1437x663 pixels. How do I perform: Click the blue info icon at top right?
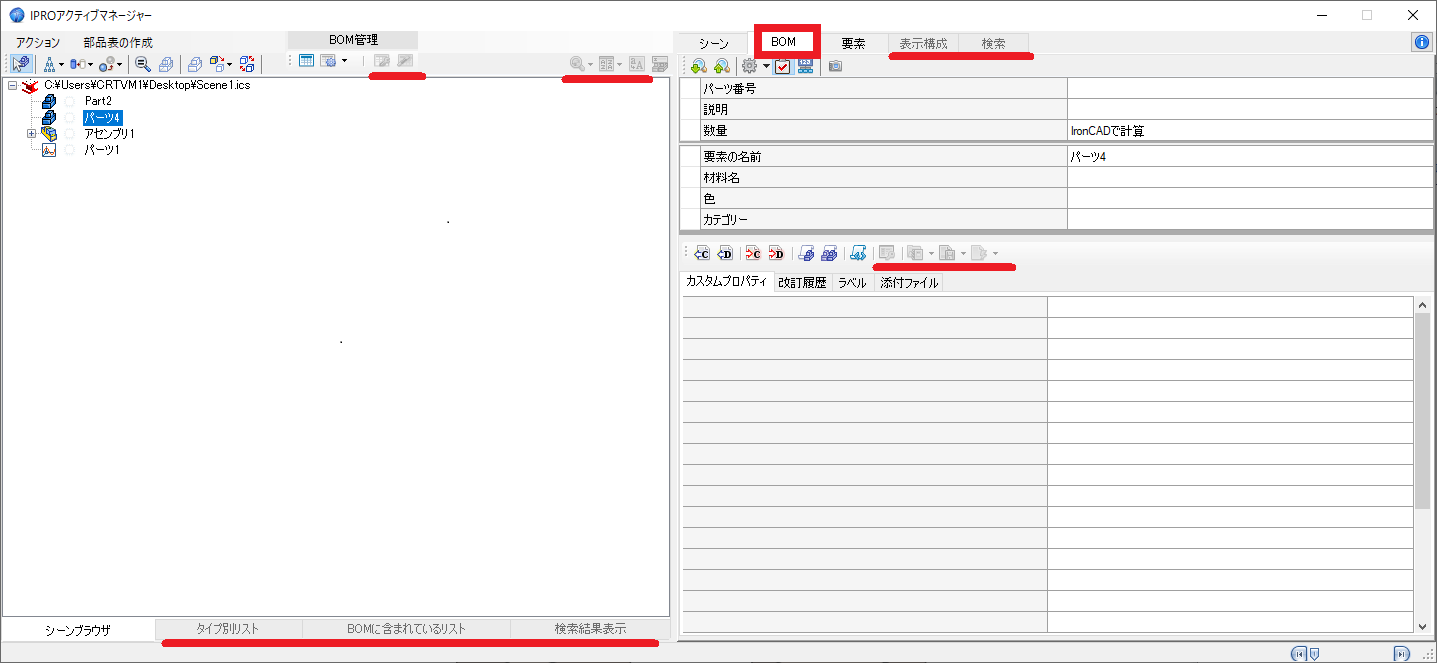tap(1421, 42)
